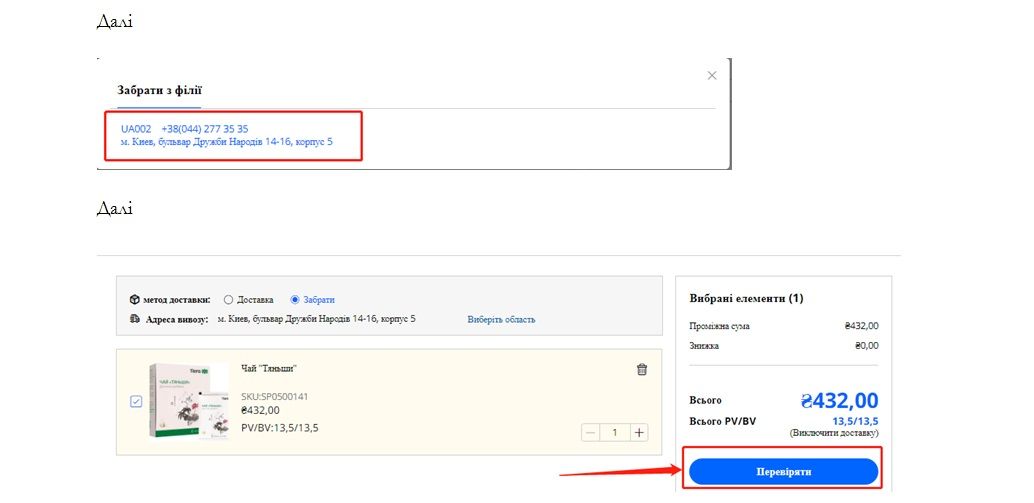Click the product title Чай "Тяньши"
Screen dimensions: 1034x503
[x=269, y=368]
